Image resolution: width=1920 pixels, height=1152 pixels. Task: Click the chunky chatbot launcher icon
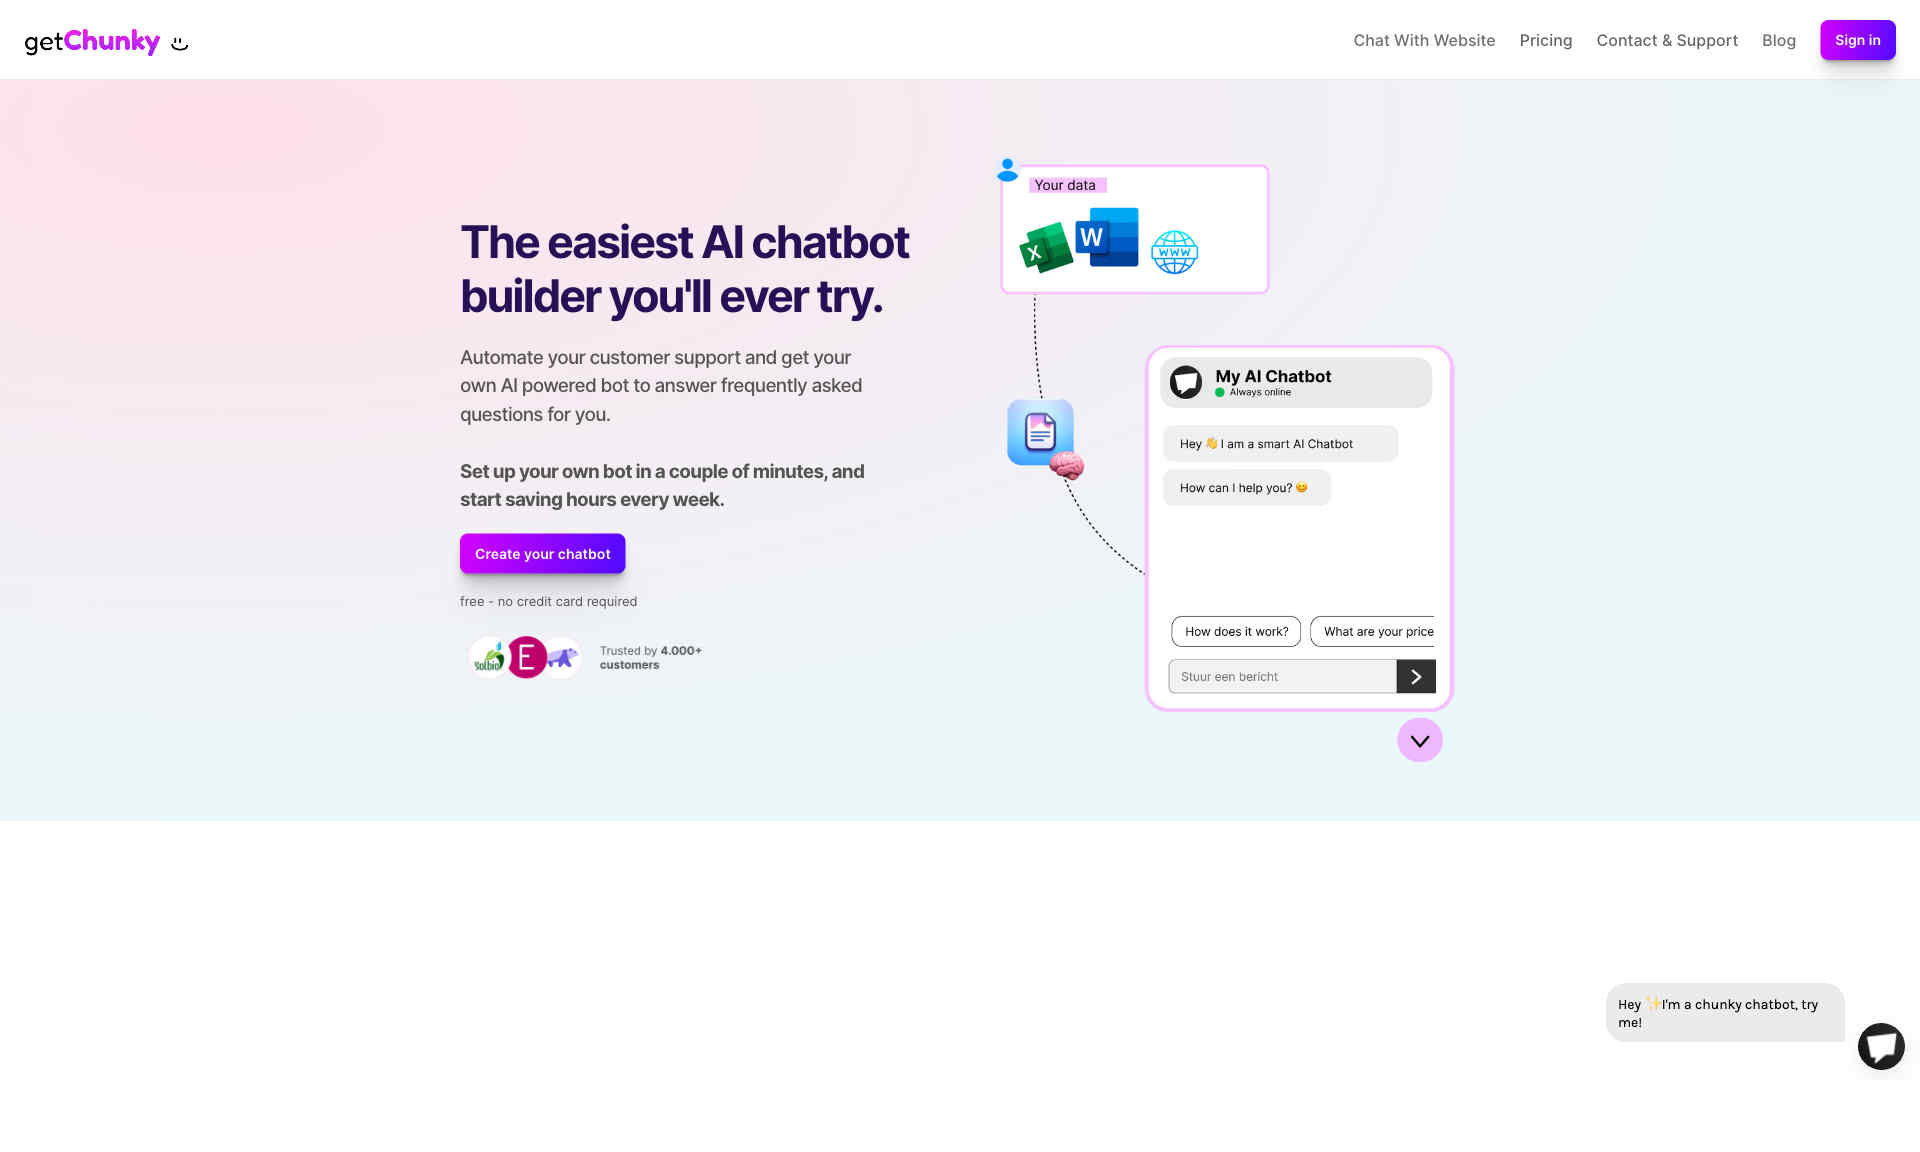coord(1880,1045)
